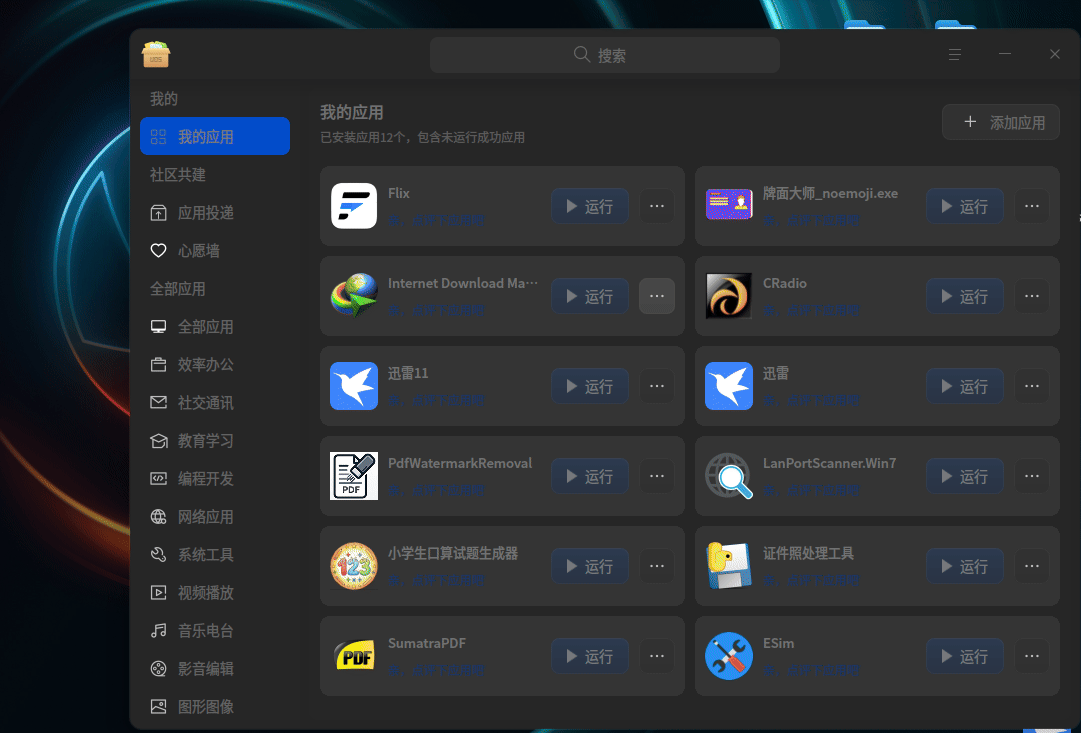Open more options for ESim

click(1032, 656)
